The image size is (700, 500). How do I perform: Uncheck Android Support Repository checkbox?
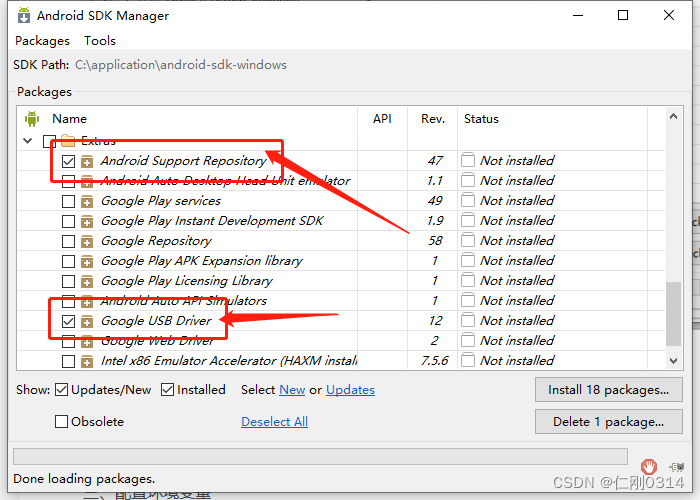[68, 161]
